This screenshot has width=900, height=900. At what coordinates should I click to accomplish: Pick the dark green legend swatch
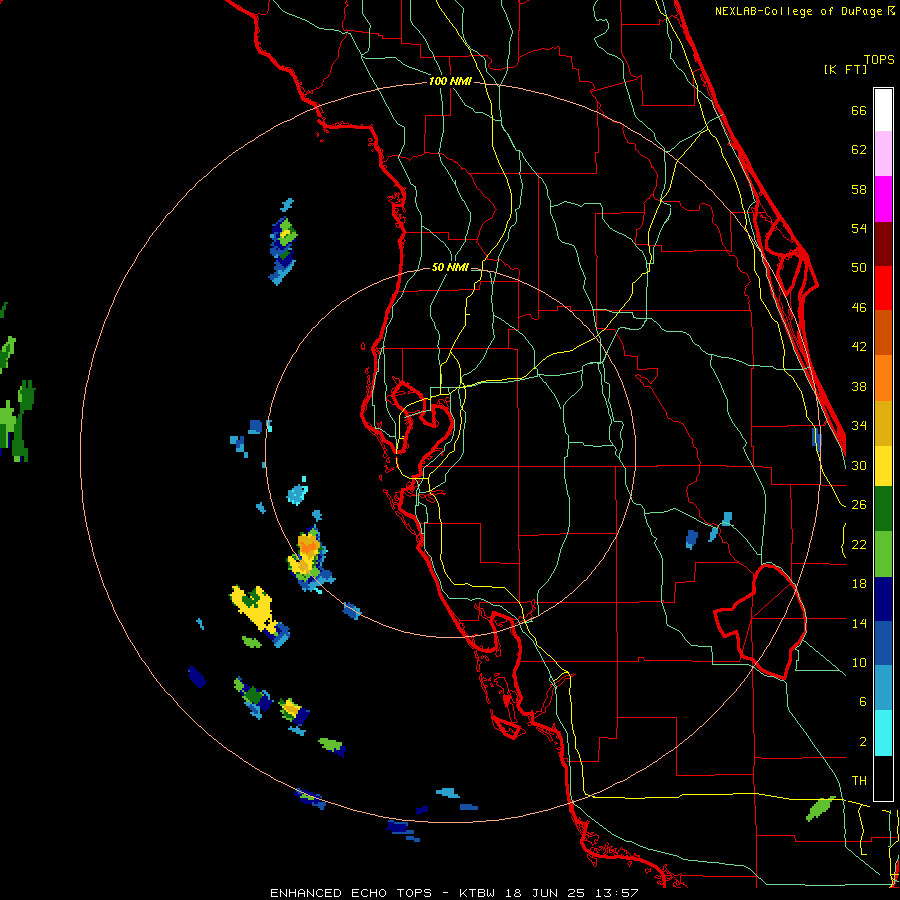(883, 509)
